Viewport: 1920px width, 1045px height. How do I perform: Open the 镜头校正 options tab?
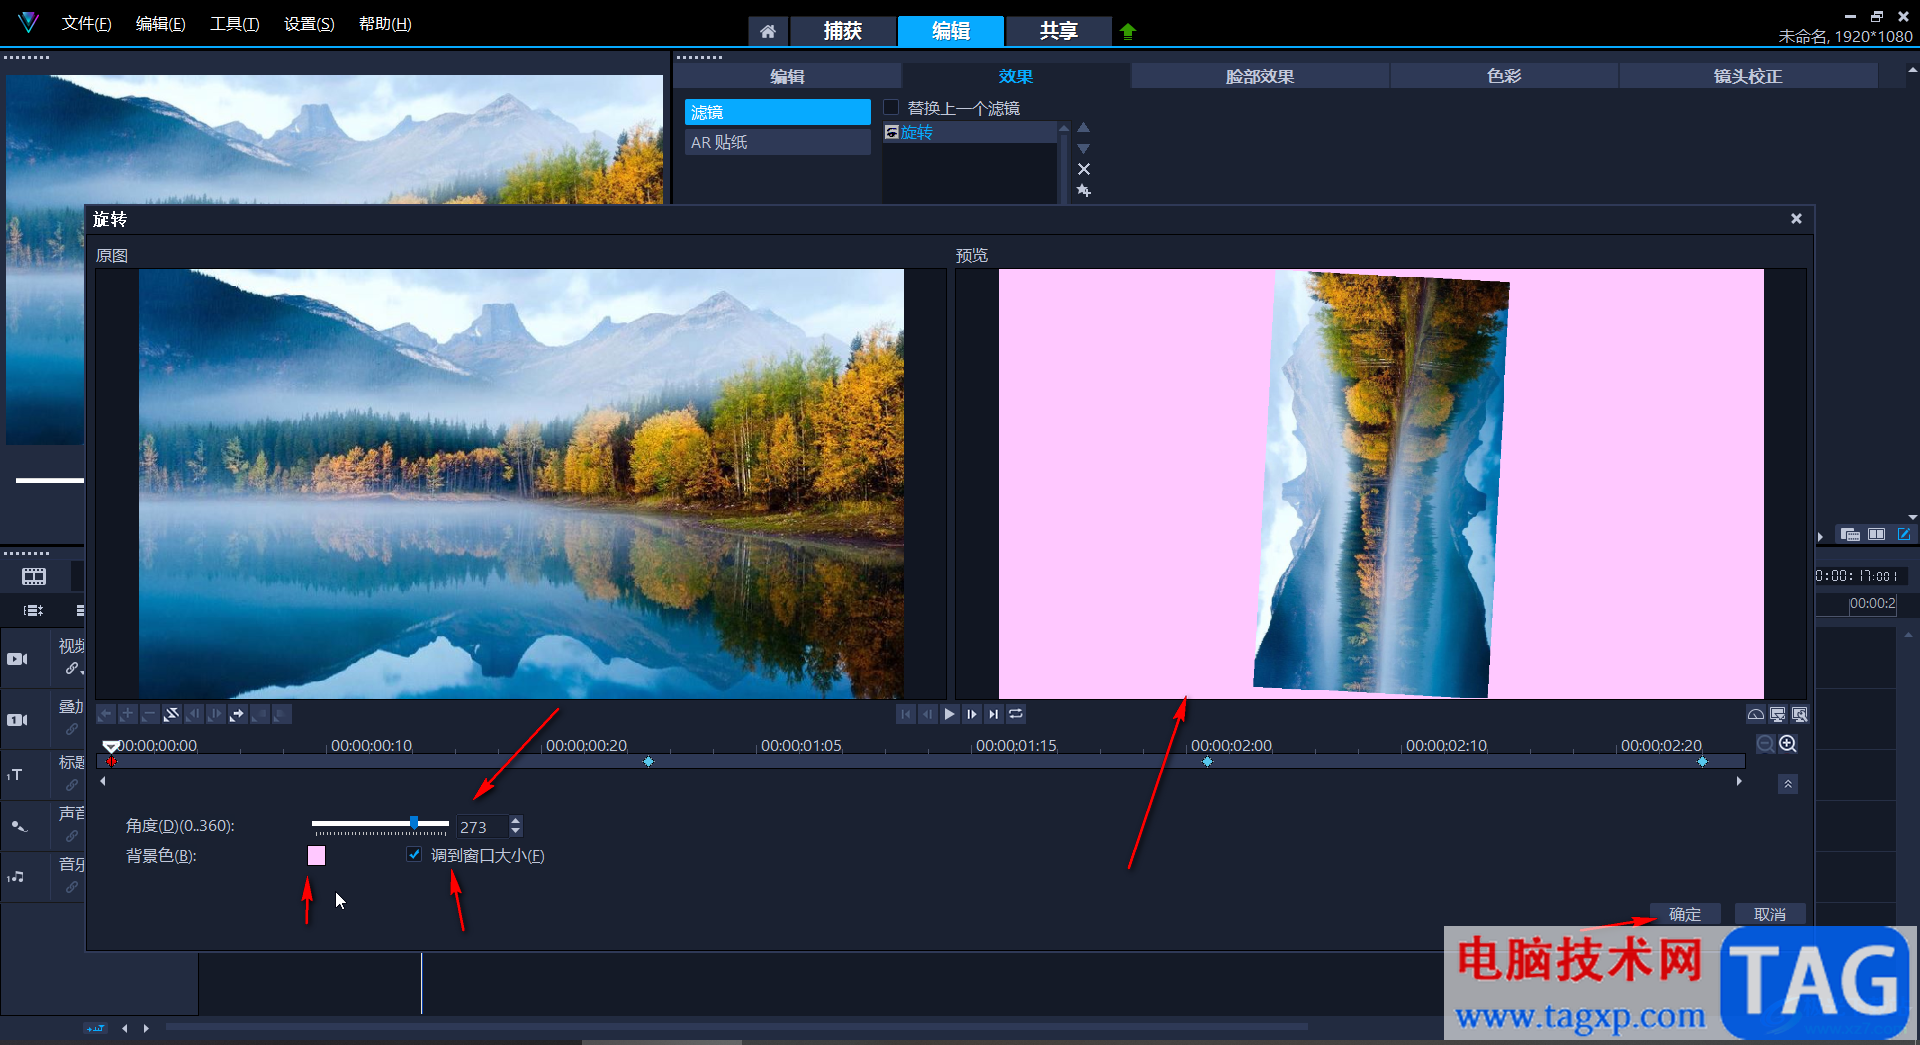coord(1747,76)
